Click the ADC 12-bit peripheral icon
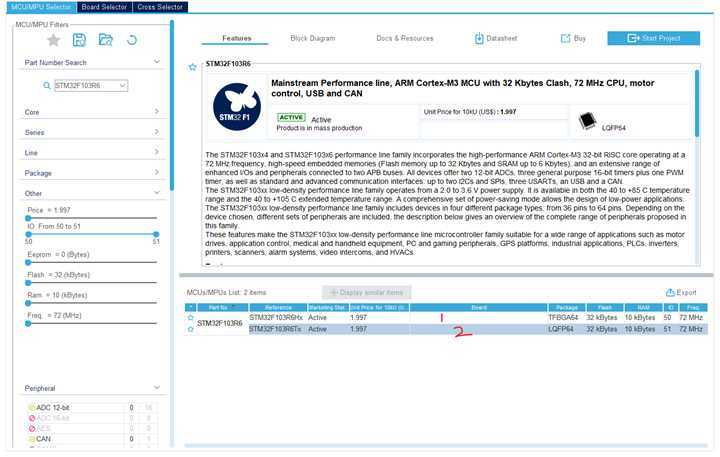 [x=32, y=407]
